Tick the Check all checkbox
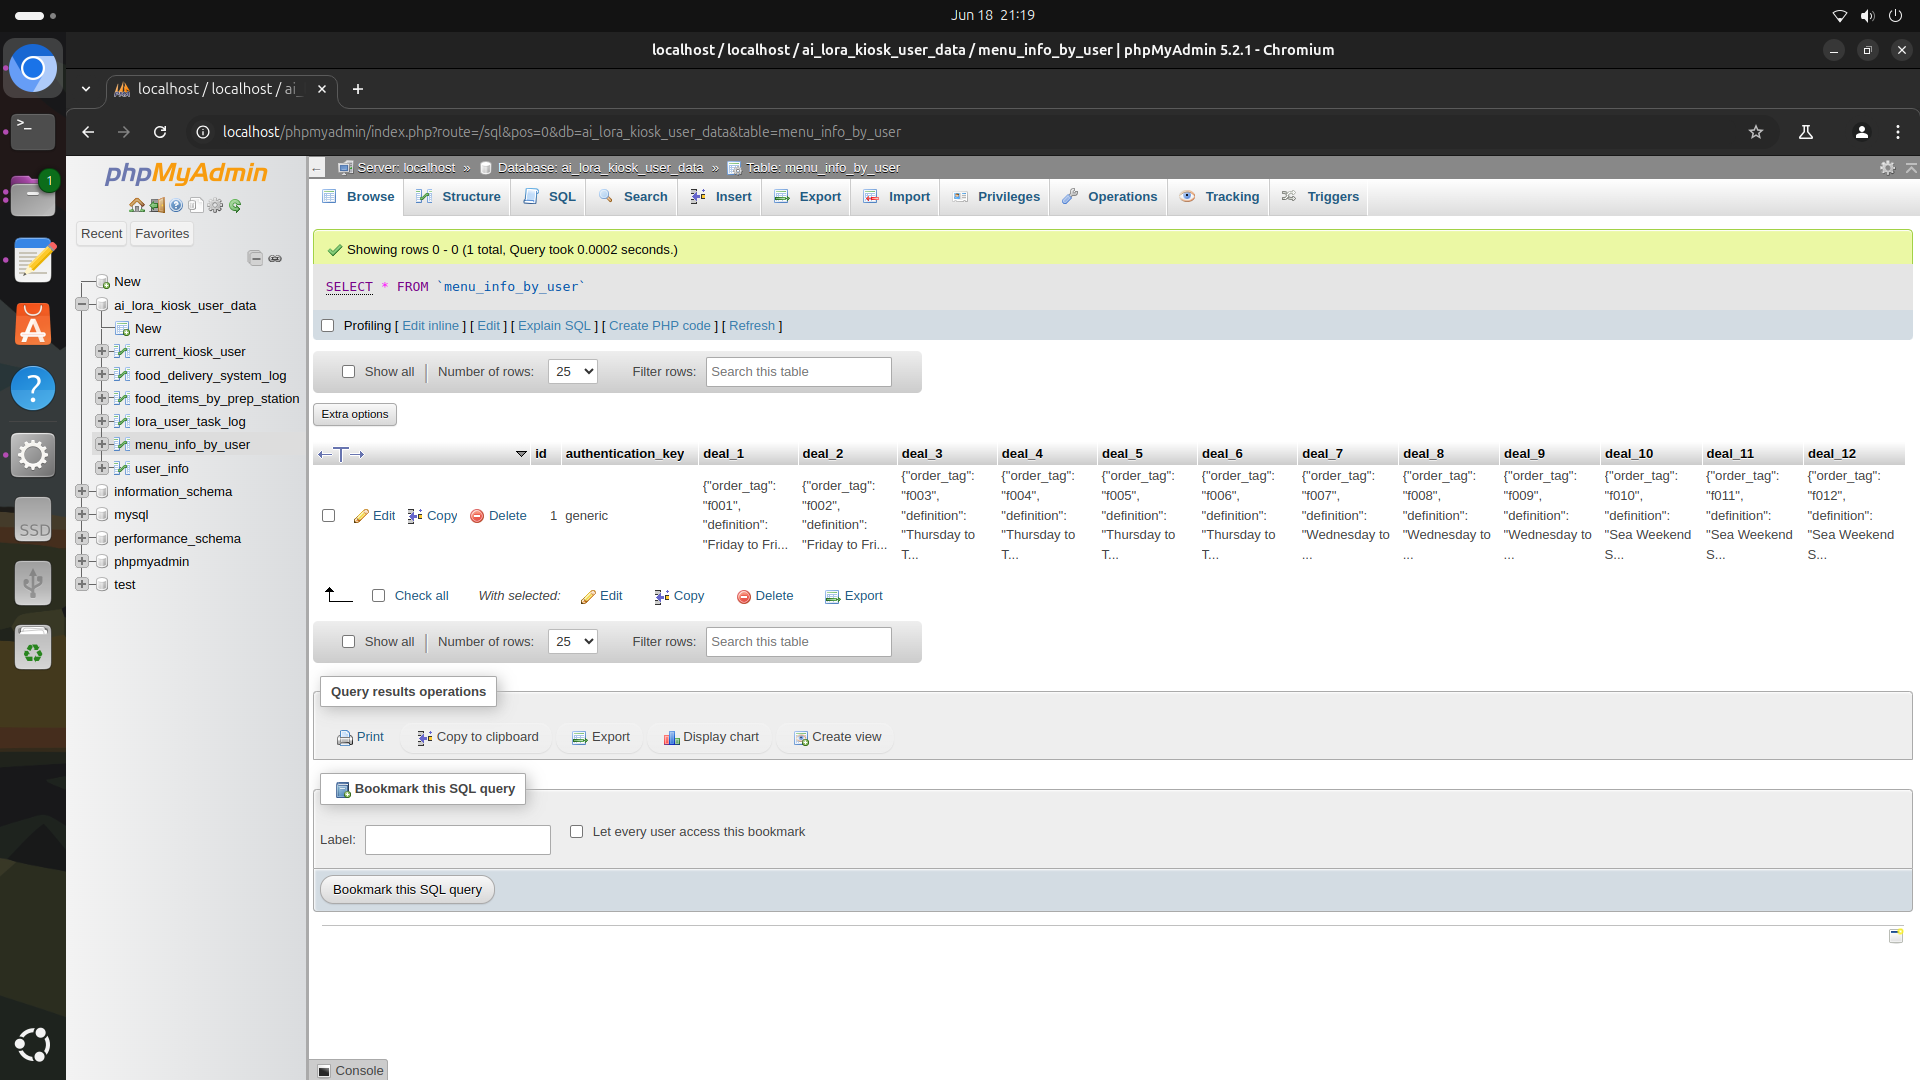1920x1080 pixels. point(378,596)
